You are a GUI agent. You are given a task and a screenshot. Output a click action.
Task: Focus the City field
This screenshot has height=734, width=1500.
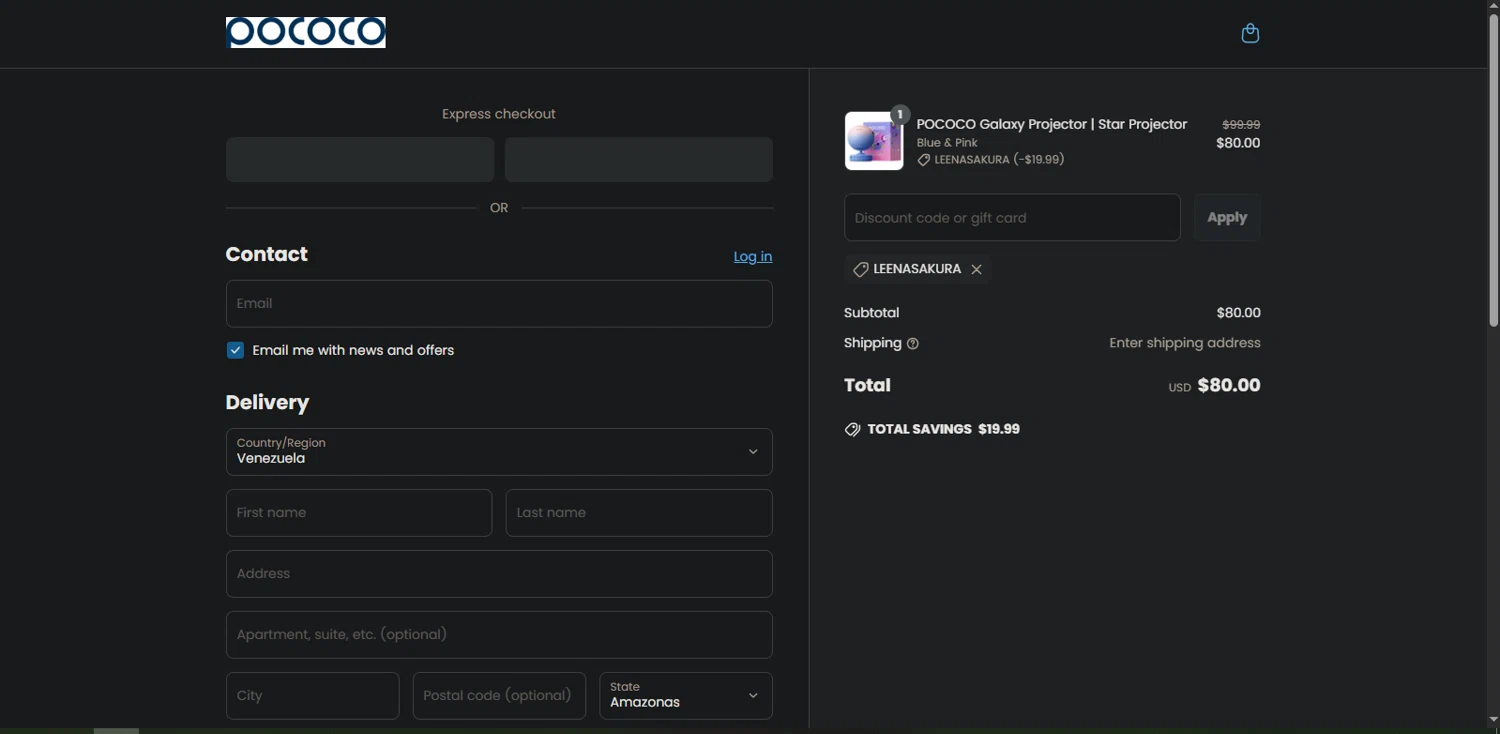point(313,696)
